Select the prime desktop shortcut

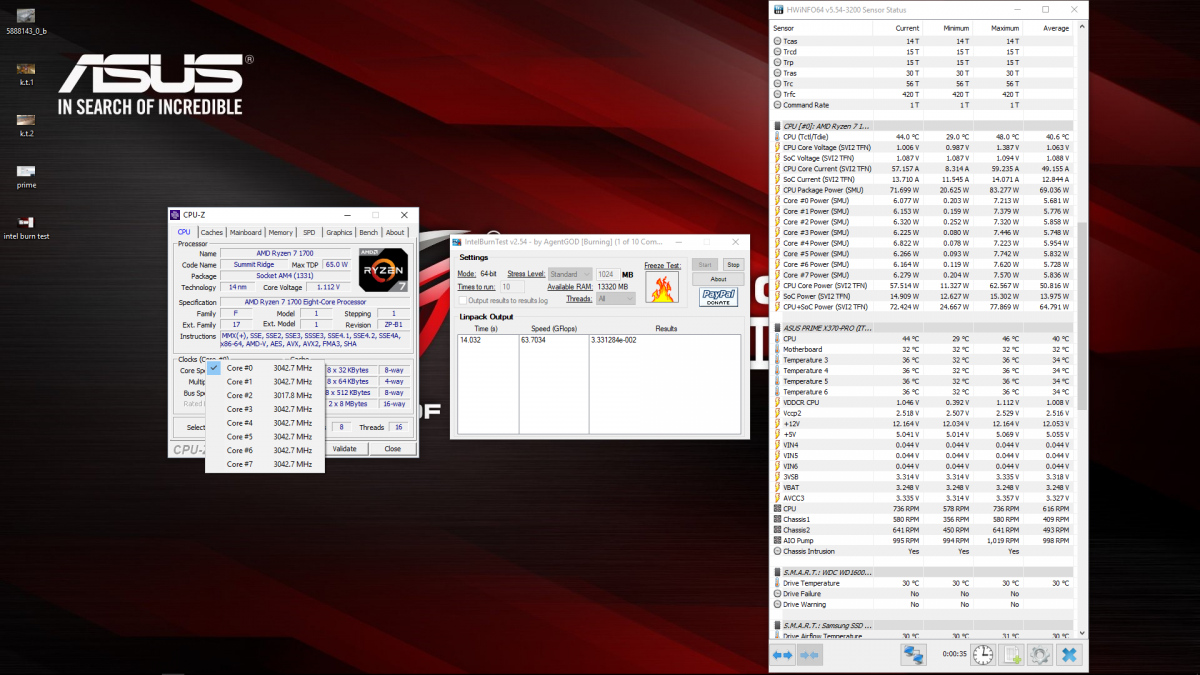coord(27,176)
